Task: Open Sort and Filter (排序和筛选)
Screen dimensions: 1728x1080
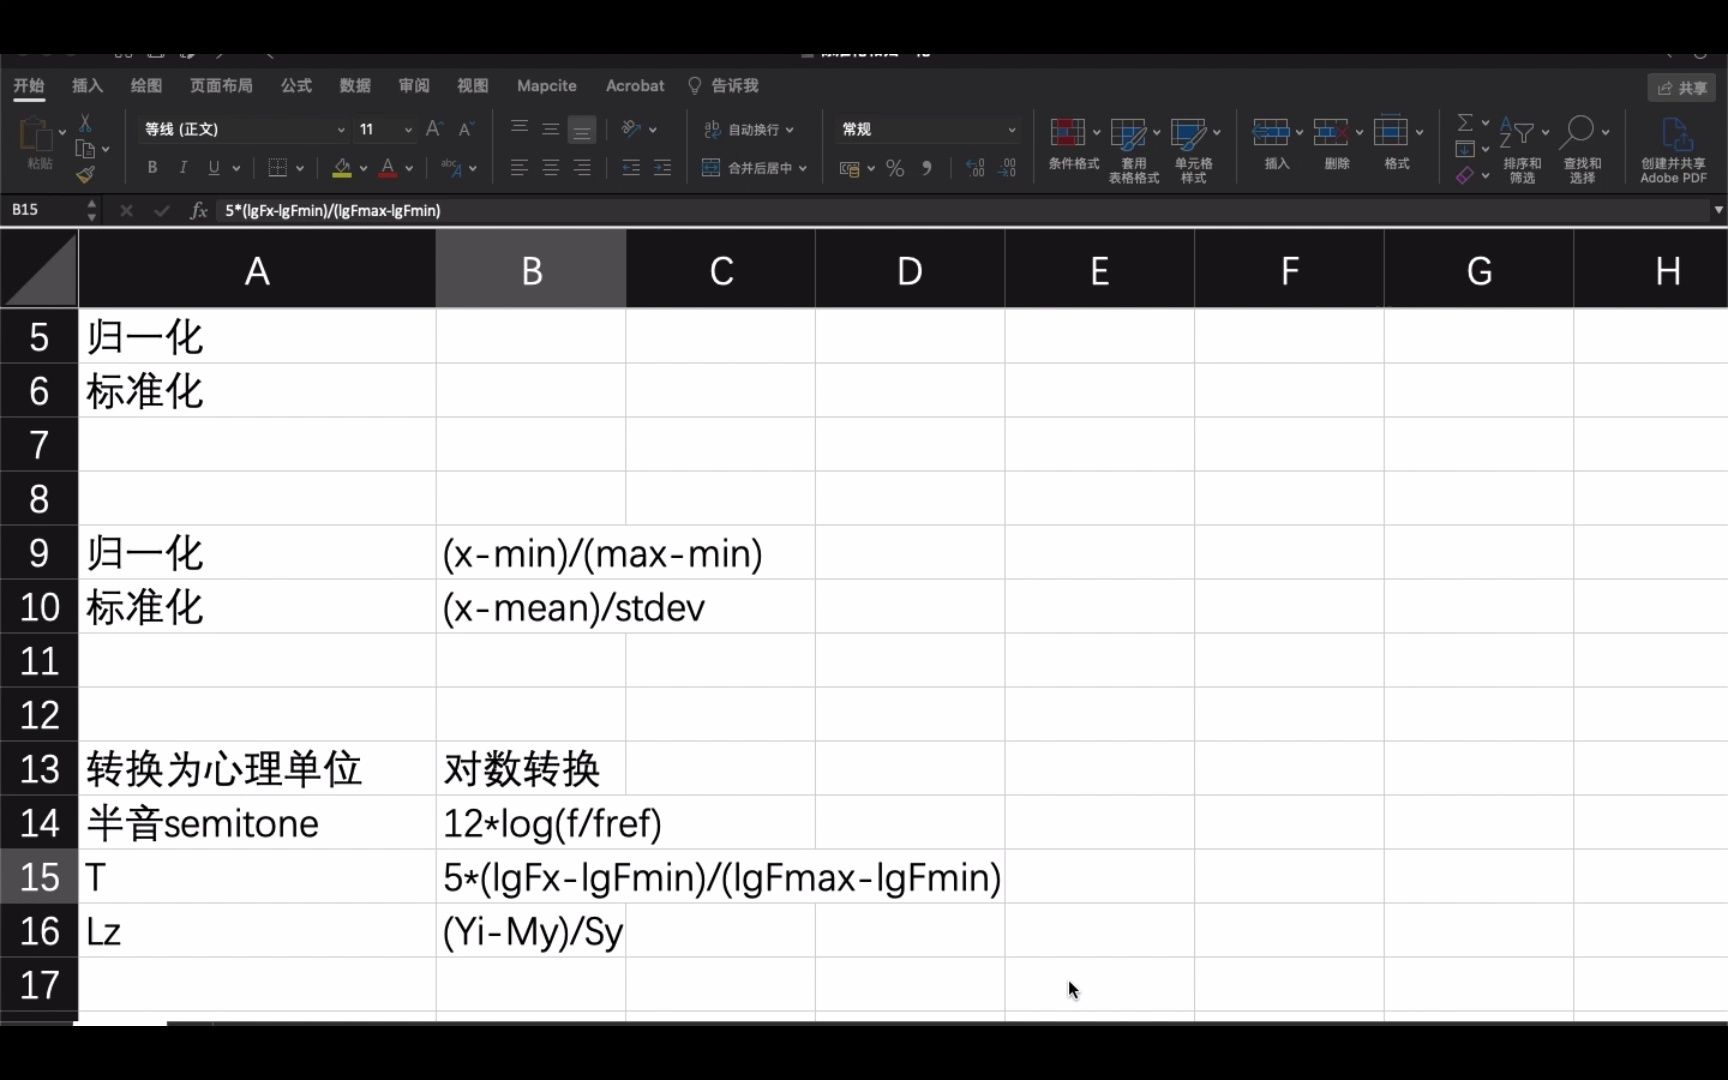Action: pyautogui.click(x=1522, y=150)
